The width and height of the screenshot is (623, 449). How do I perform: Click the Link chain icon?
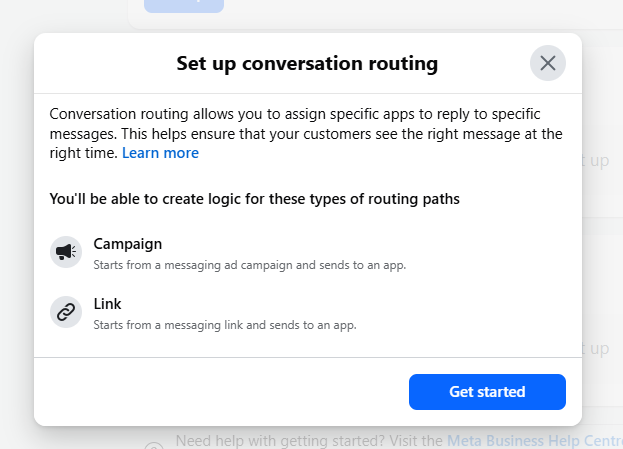click(x=66, y=312)
